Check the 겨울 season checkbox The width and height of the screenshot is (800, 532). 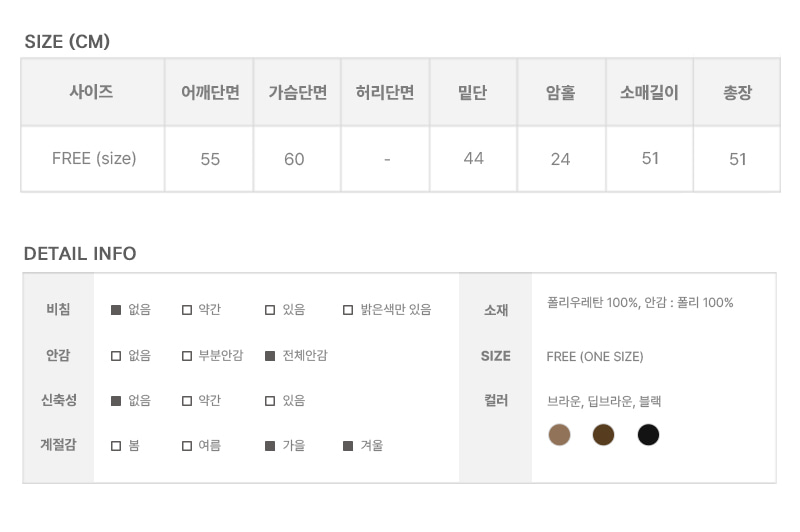pos(348,446)
